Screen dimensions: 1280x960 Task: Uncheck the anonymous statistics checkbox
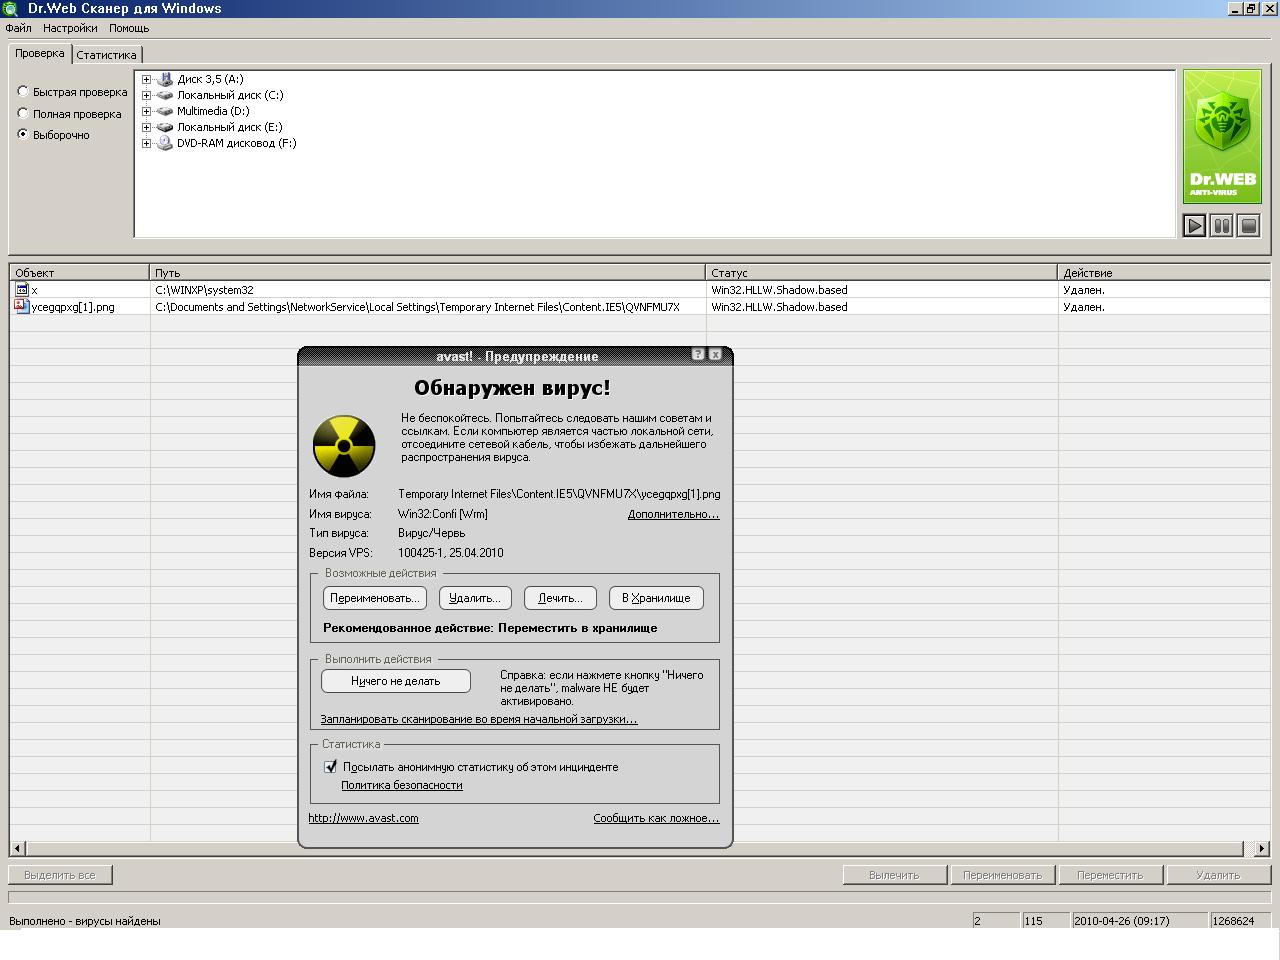331,767
